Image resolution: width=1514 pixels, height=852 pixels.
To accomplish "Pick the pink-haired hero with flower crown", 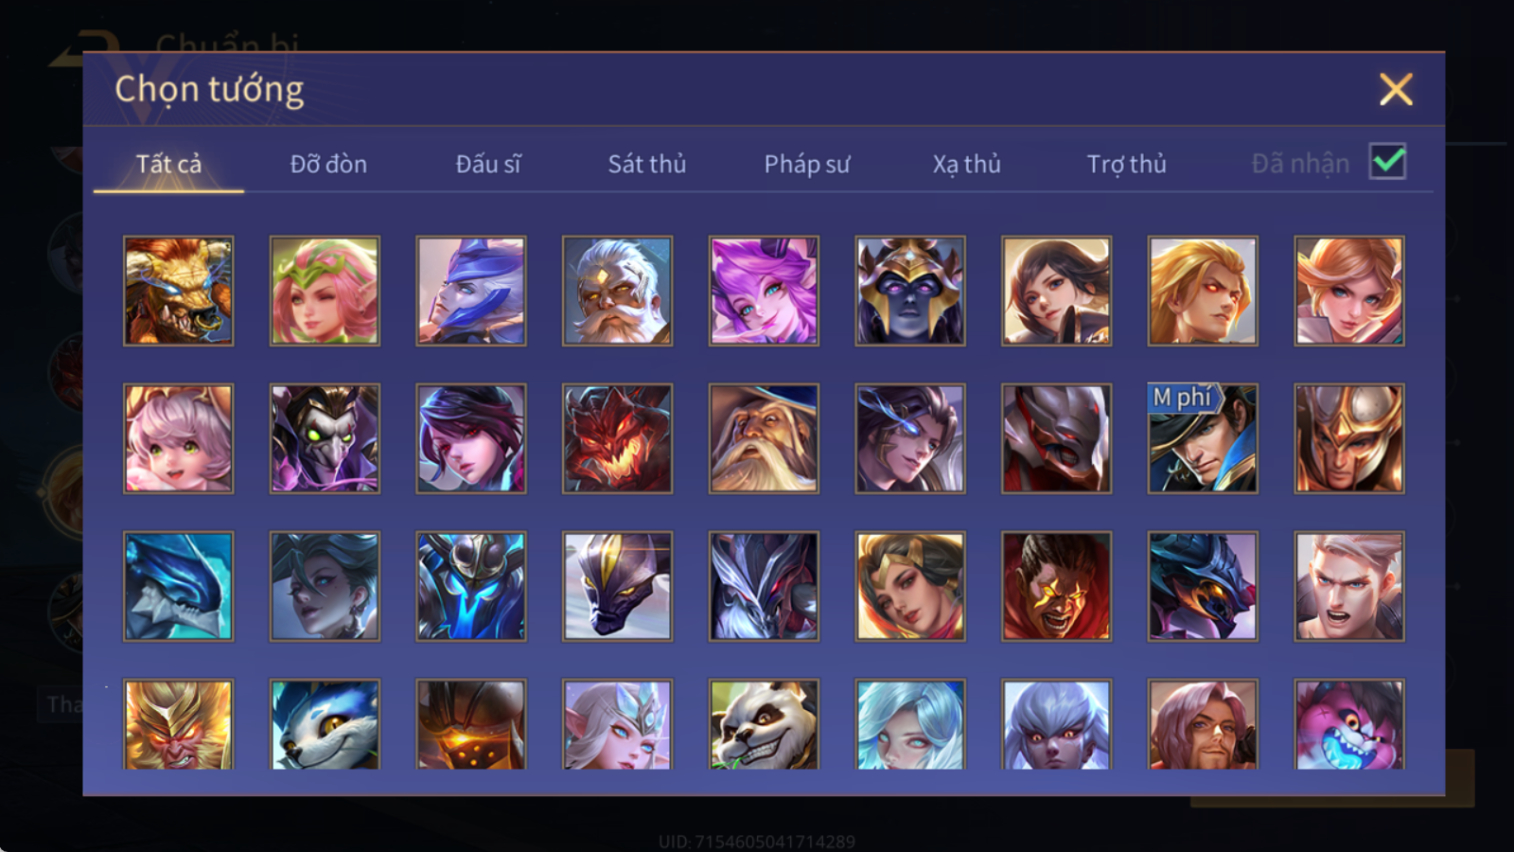I will pos(325,291).
